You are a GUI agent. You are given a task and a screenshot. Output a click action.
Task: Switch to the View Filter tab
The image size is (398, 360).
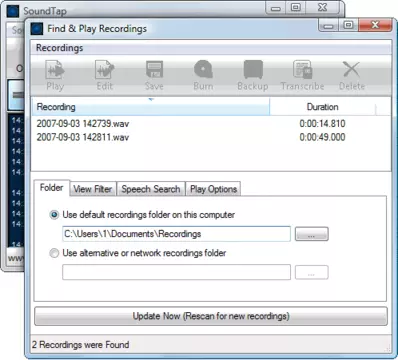[93, 189]
